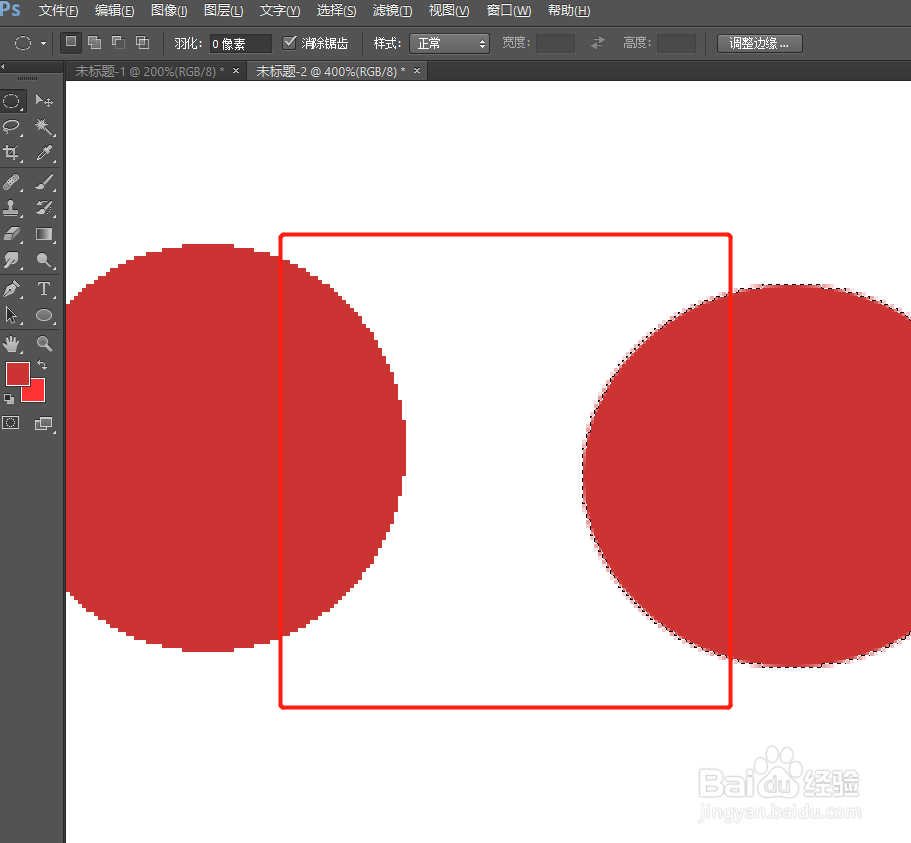Choose Intersect with Selection mode
Image resolution: width=911 pixels, height=843 pixels.
tap(142, 42)
